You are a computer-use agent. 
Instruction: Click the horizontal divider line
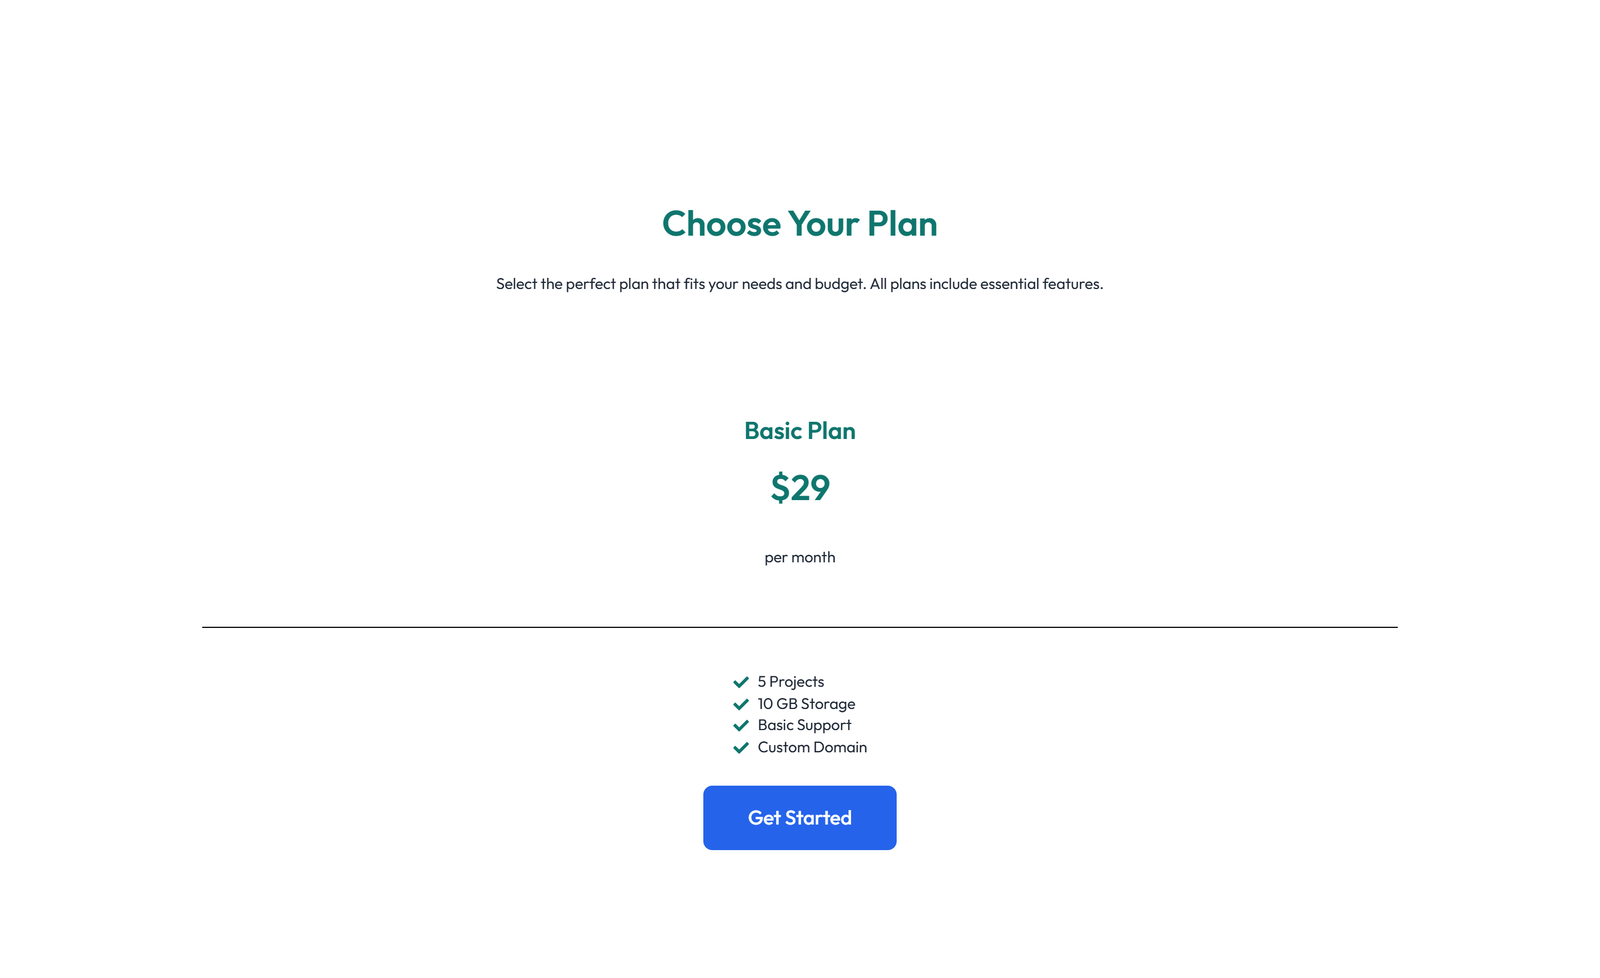(x=799, y=628)
